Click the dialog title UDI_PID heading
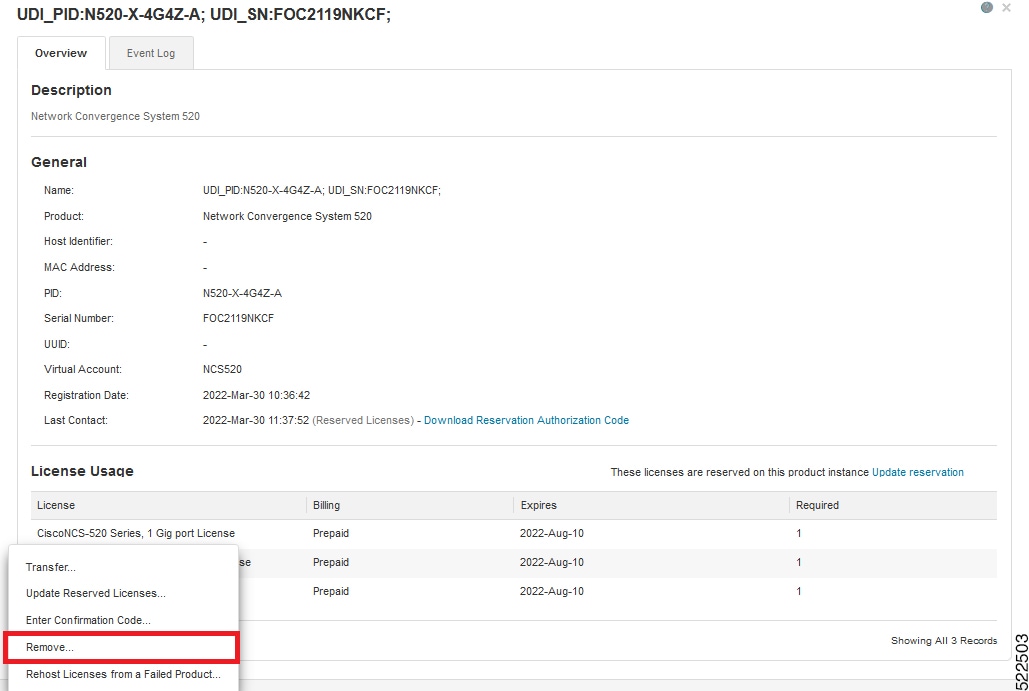 pos(203,14)
